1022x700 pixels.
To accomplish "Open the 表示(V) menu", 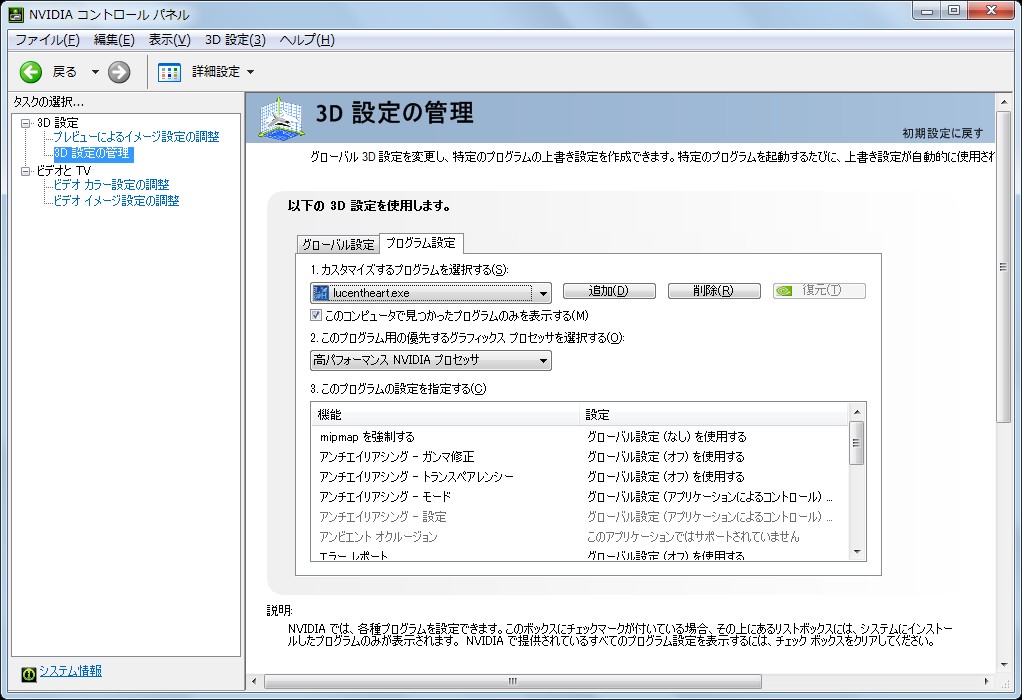I will click(x=169, y=40).
